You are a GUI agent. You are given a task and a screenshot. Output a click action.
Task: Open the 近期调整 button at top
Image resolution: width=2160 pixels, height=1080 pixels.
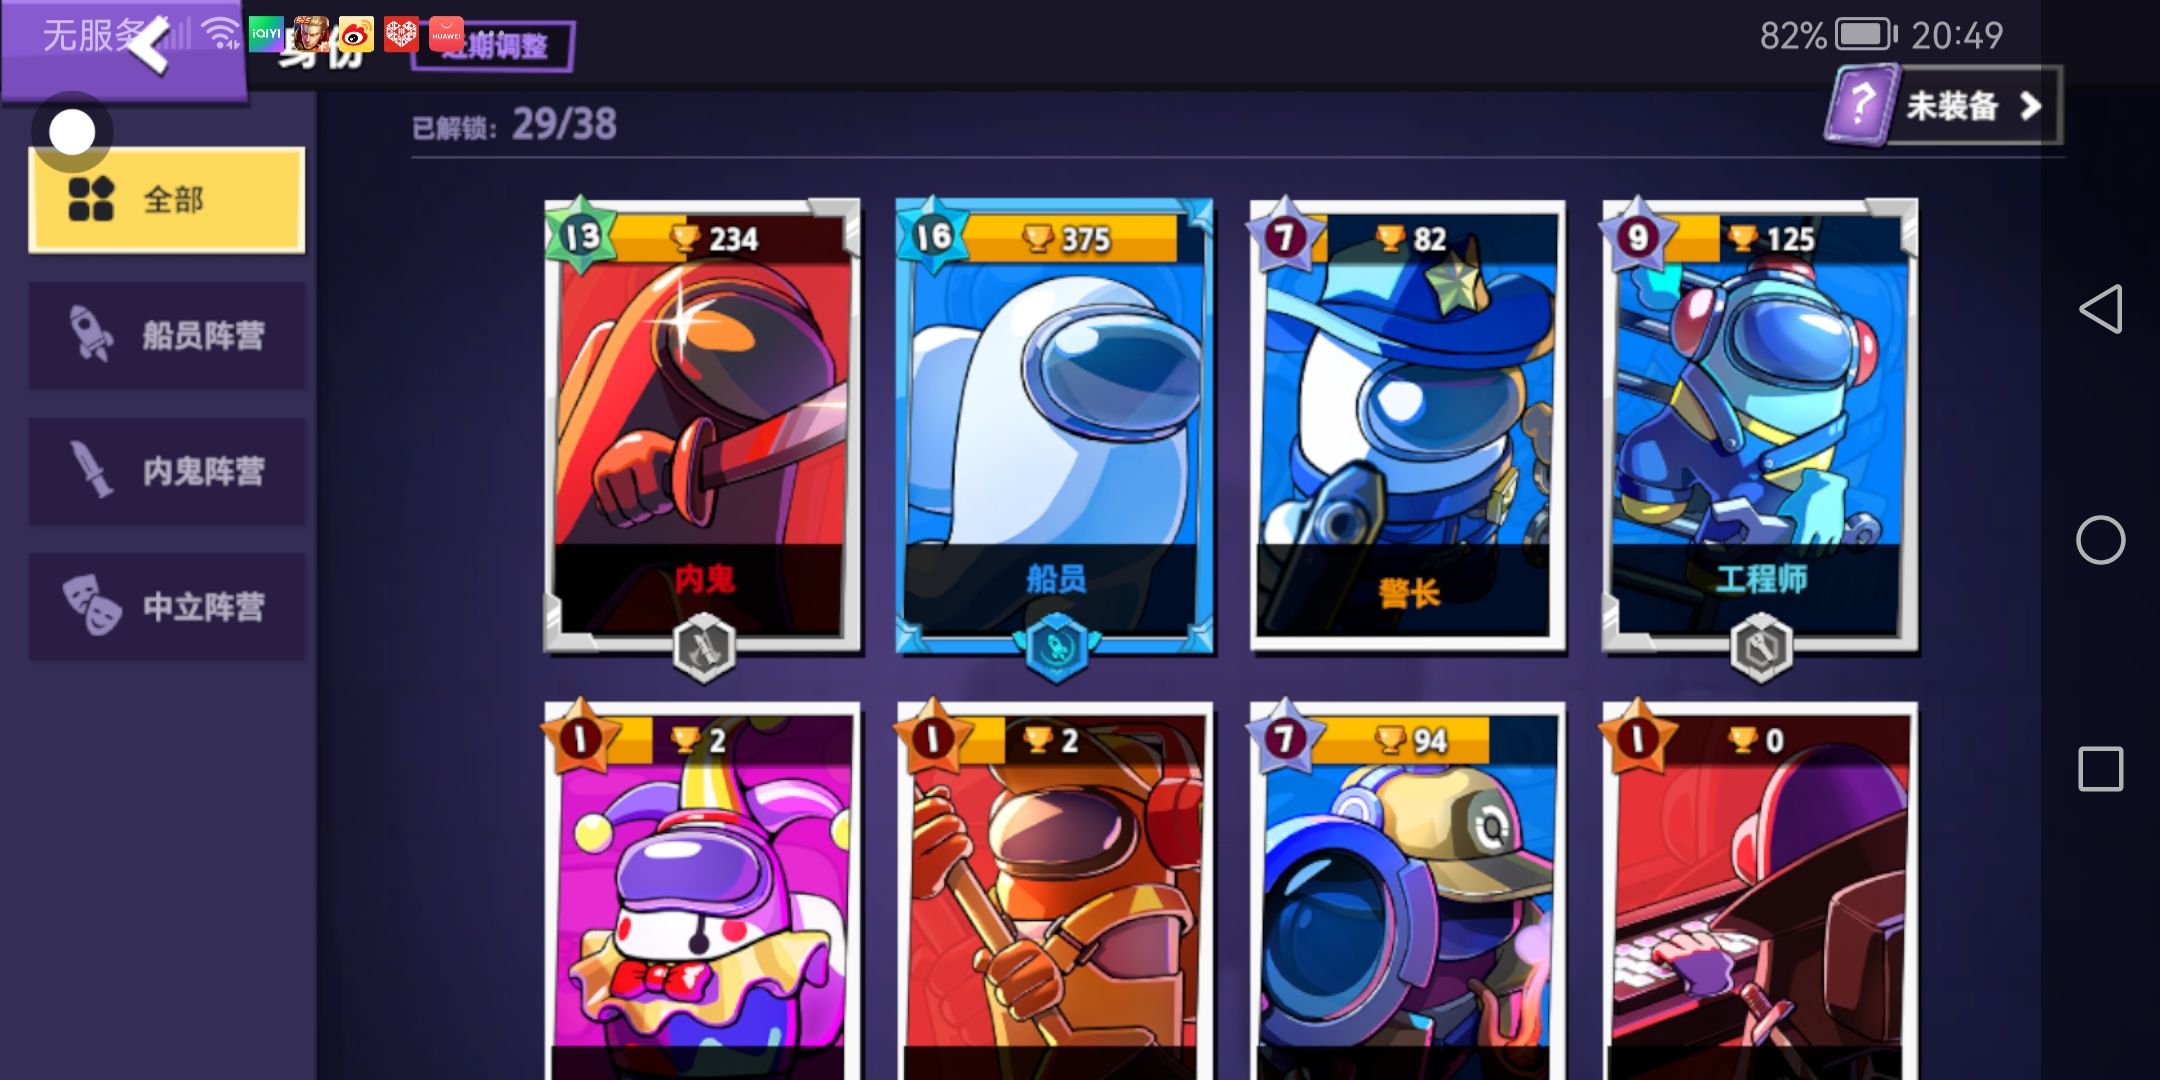492,46
